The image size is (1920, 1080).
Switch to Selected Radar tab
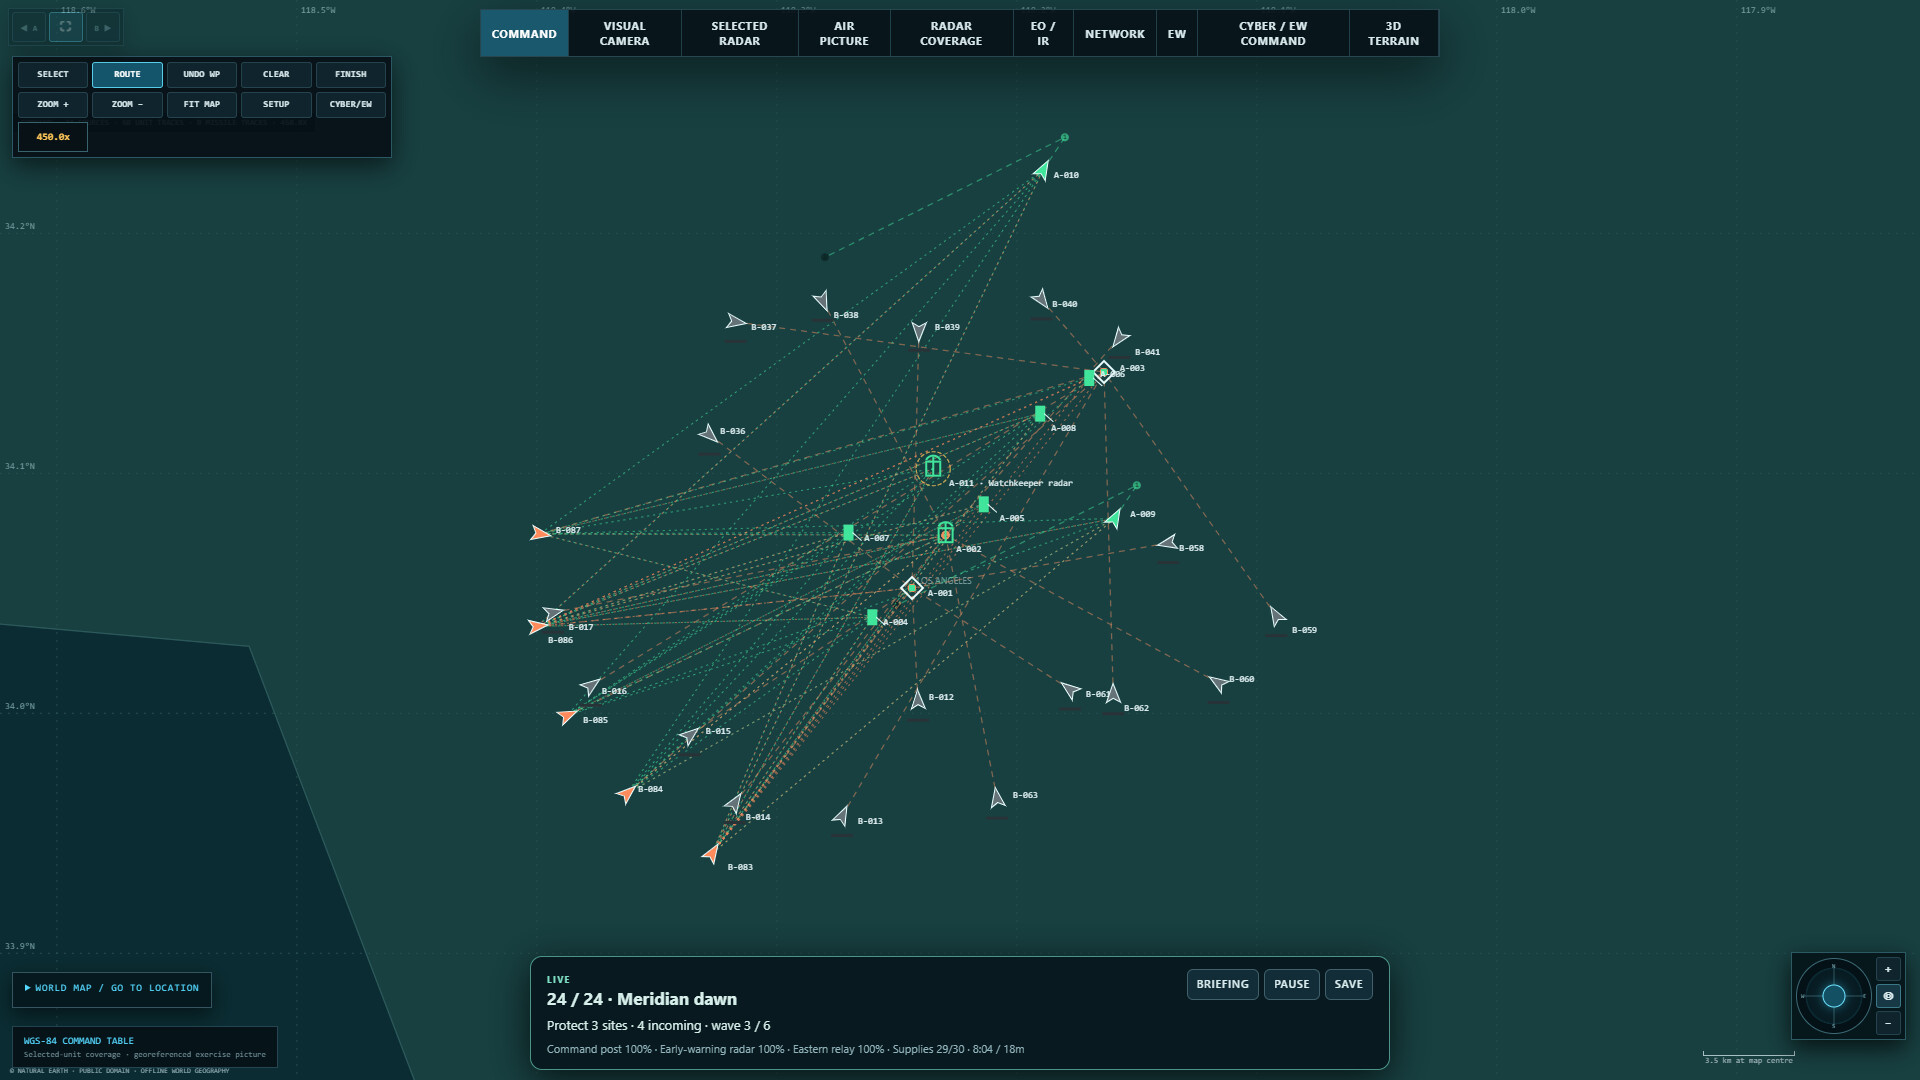point(739,34)
